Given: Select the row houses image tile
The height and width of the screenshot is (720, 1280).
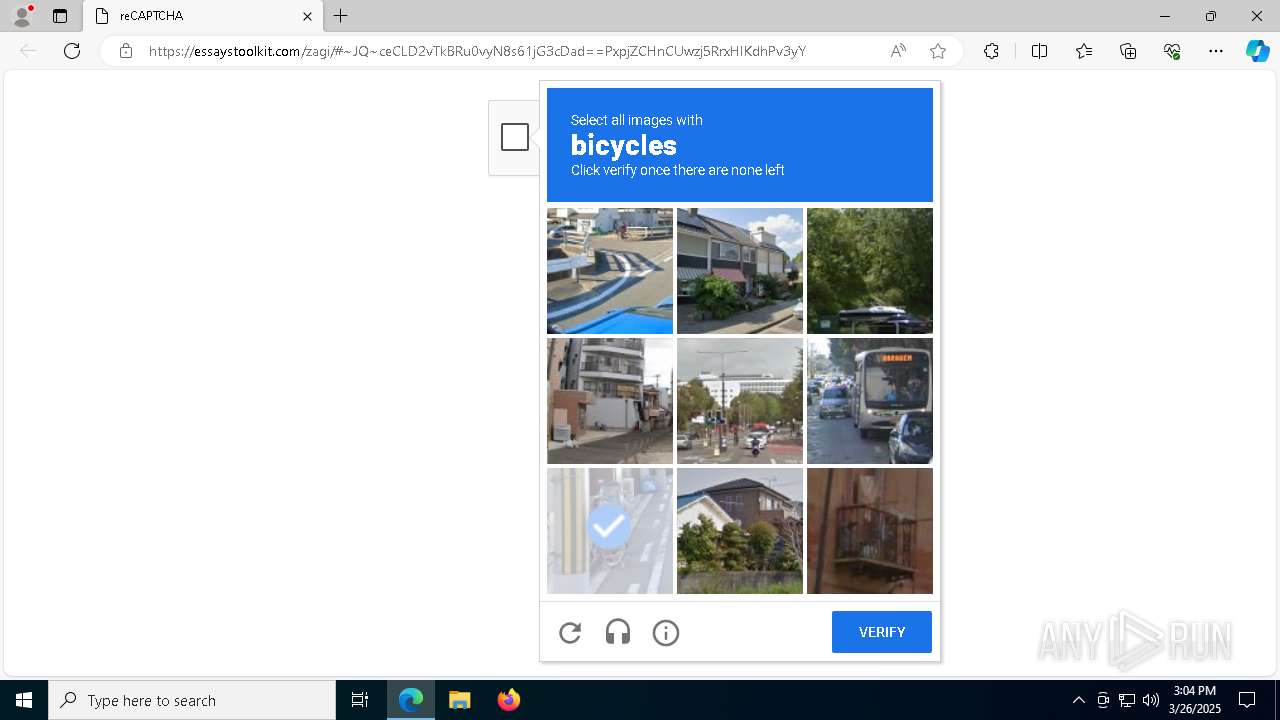Looking at the screenshot, I should click(740, 271).
